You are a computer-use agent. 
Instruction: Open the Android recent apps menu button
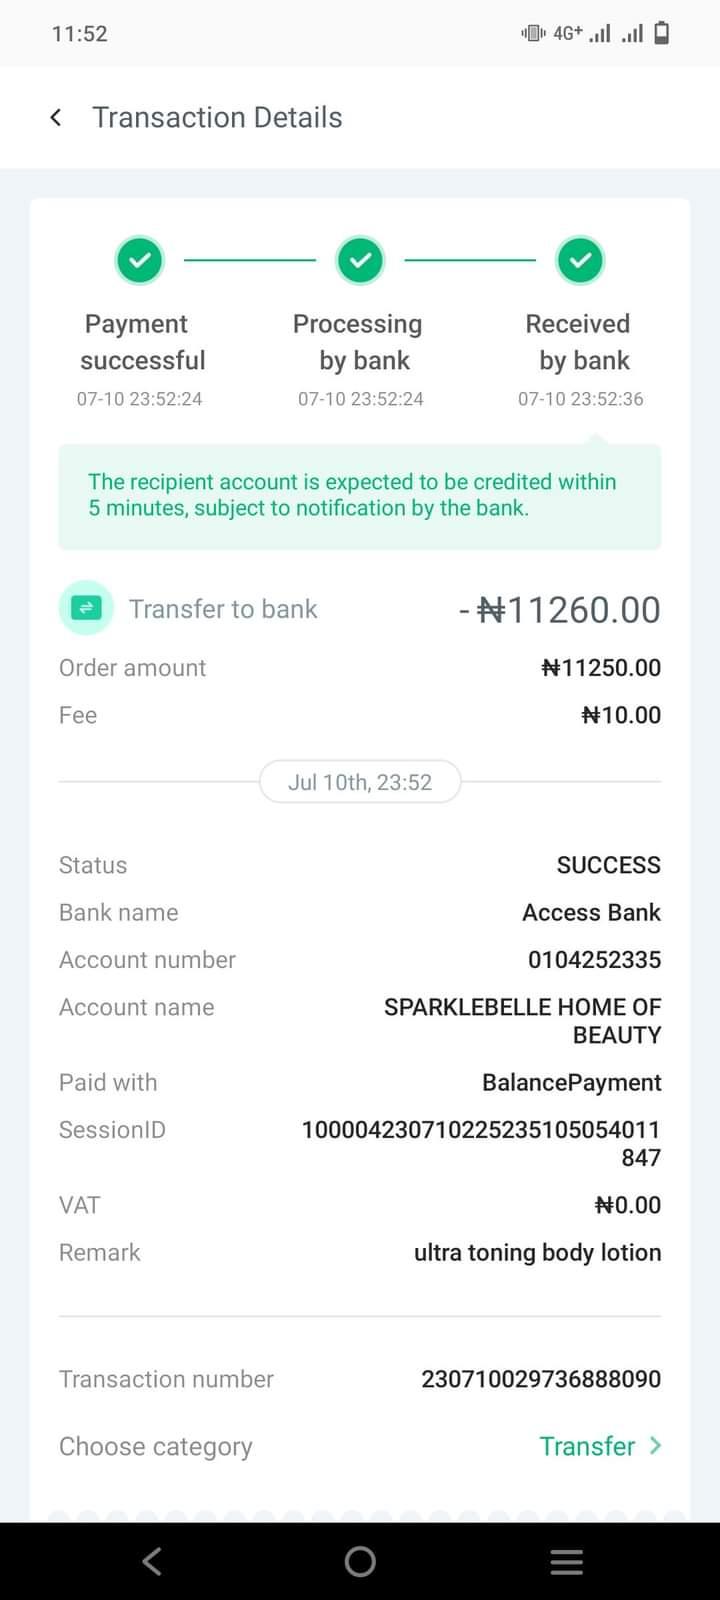tap(566, 1562)
